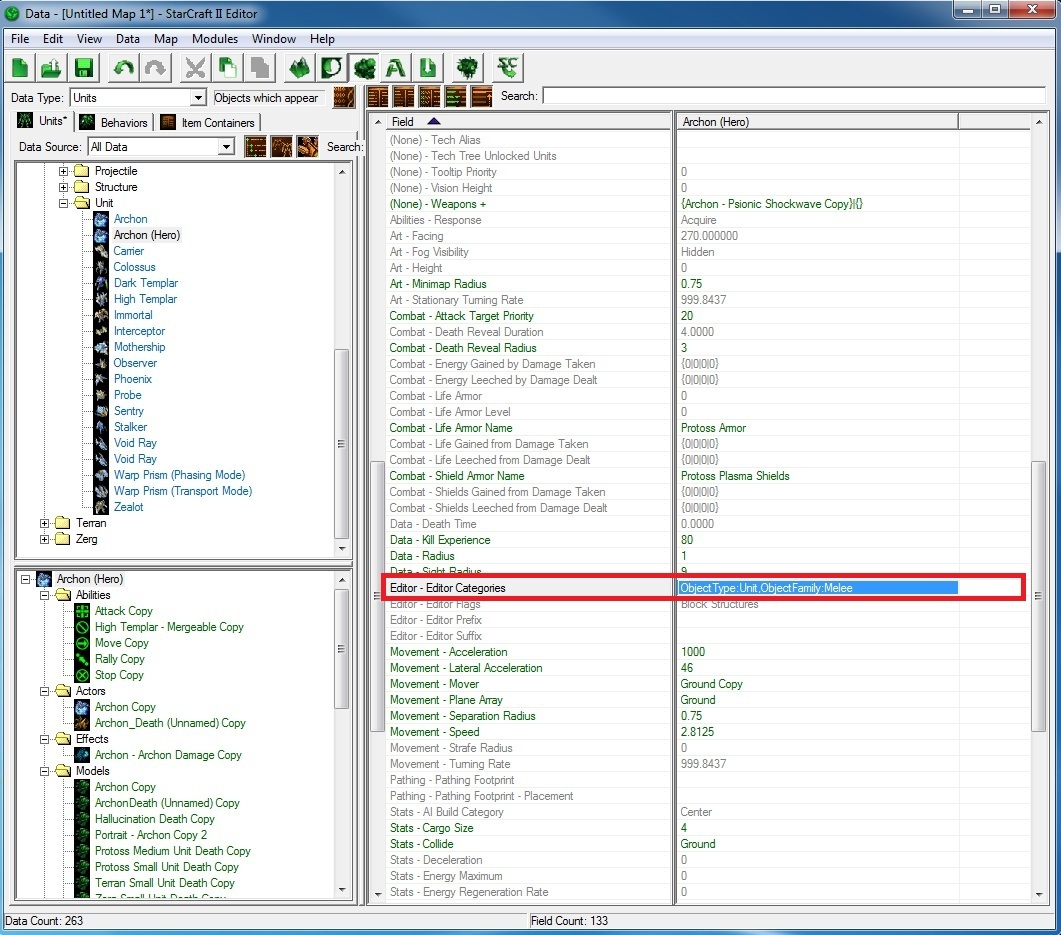Image resolution: width=1061 pixels, height=935 pixels.
Task: Click the Archon (Hero) column header
Action: tap(817, 122)
